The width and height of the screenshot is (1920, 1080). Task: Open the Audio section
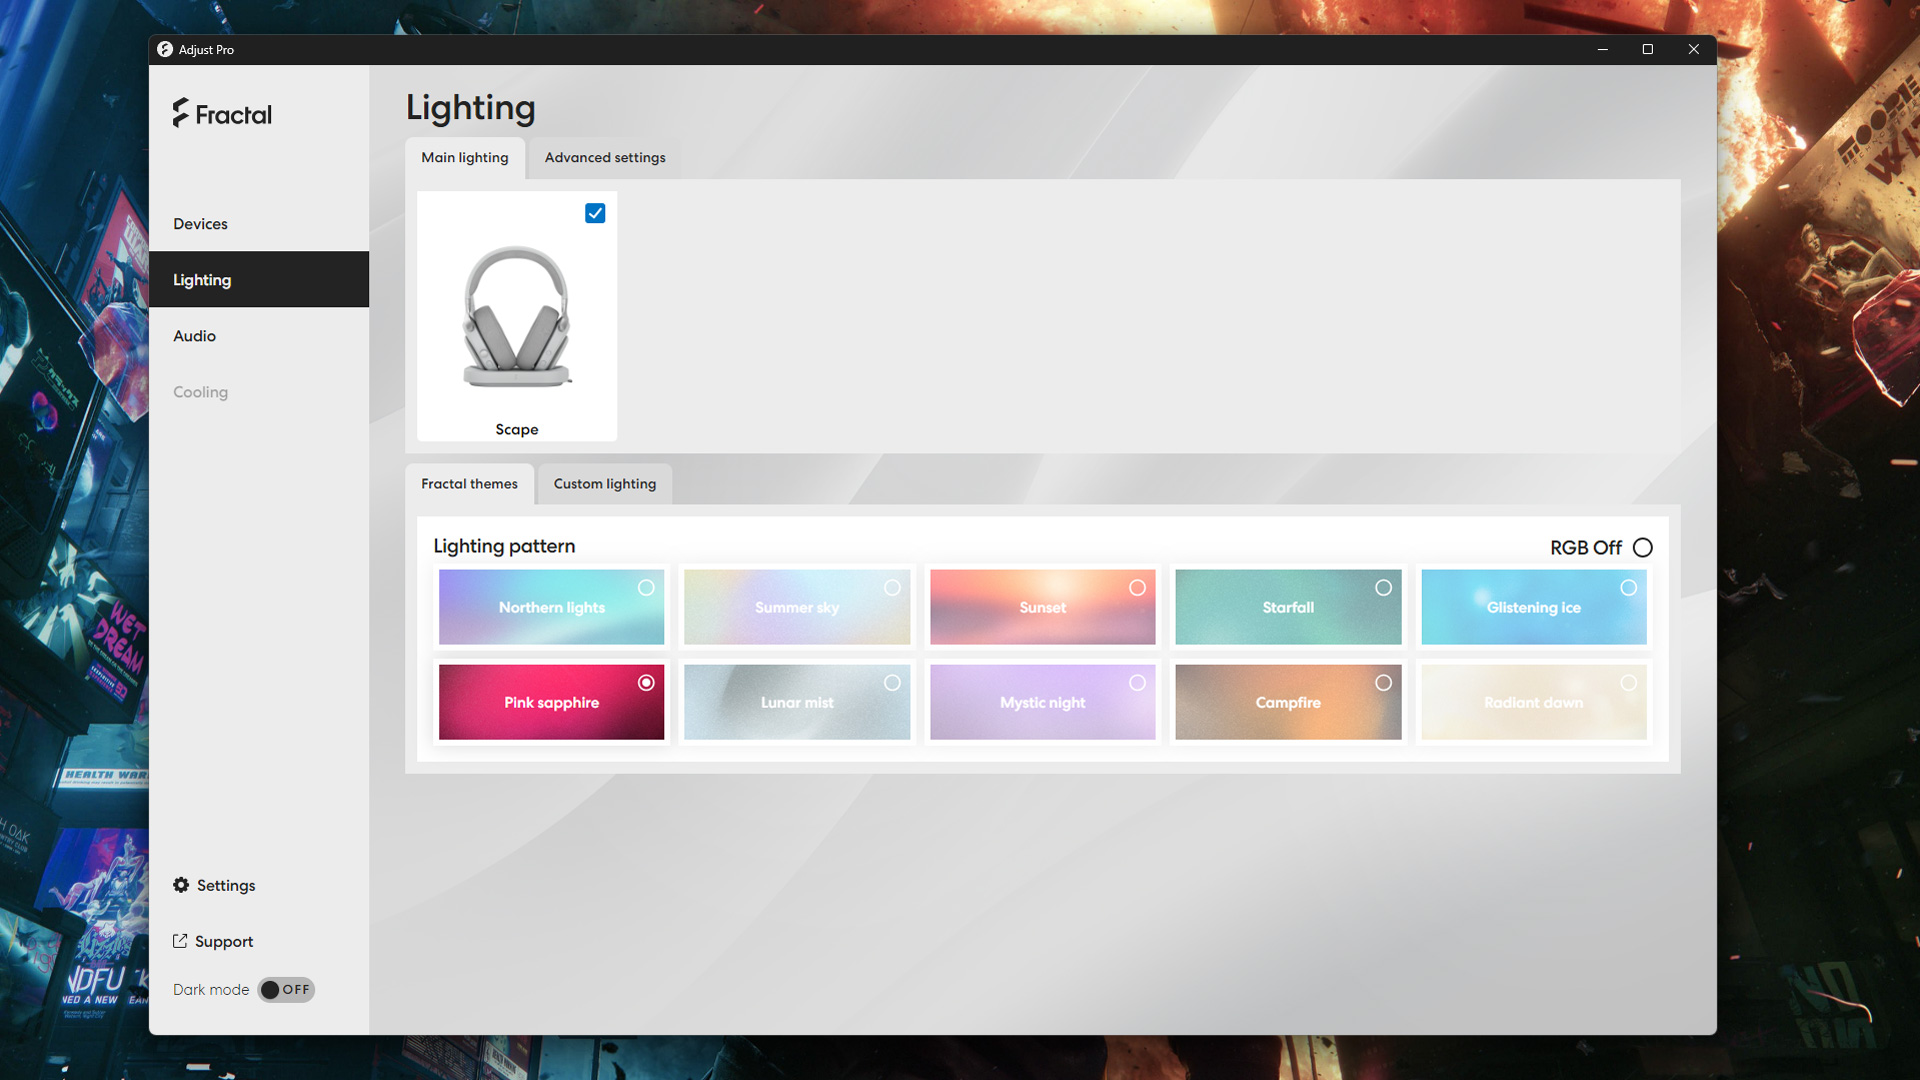coord(194,335)
